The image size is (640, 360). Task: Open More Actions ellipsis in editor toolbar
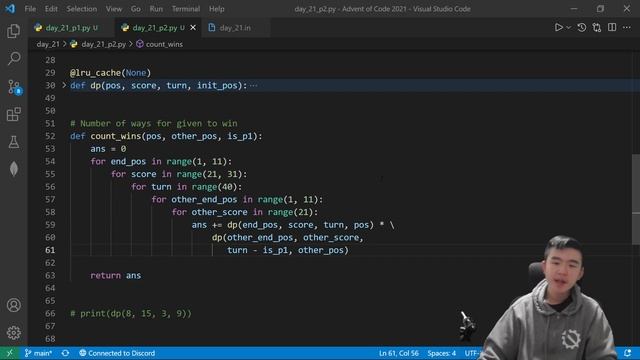[627, 27]
